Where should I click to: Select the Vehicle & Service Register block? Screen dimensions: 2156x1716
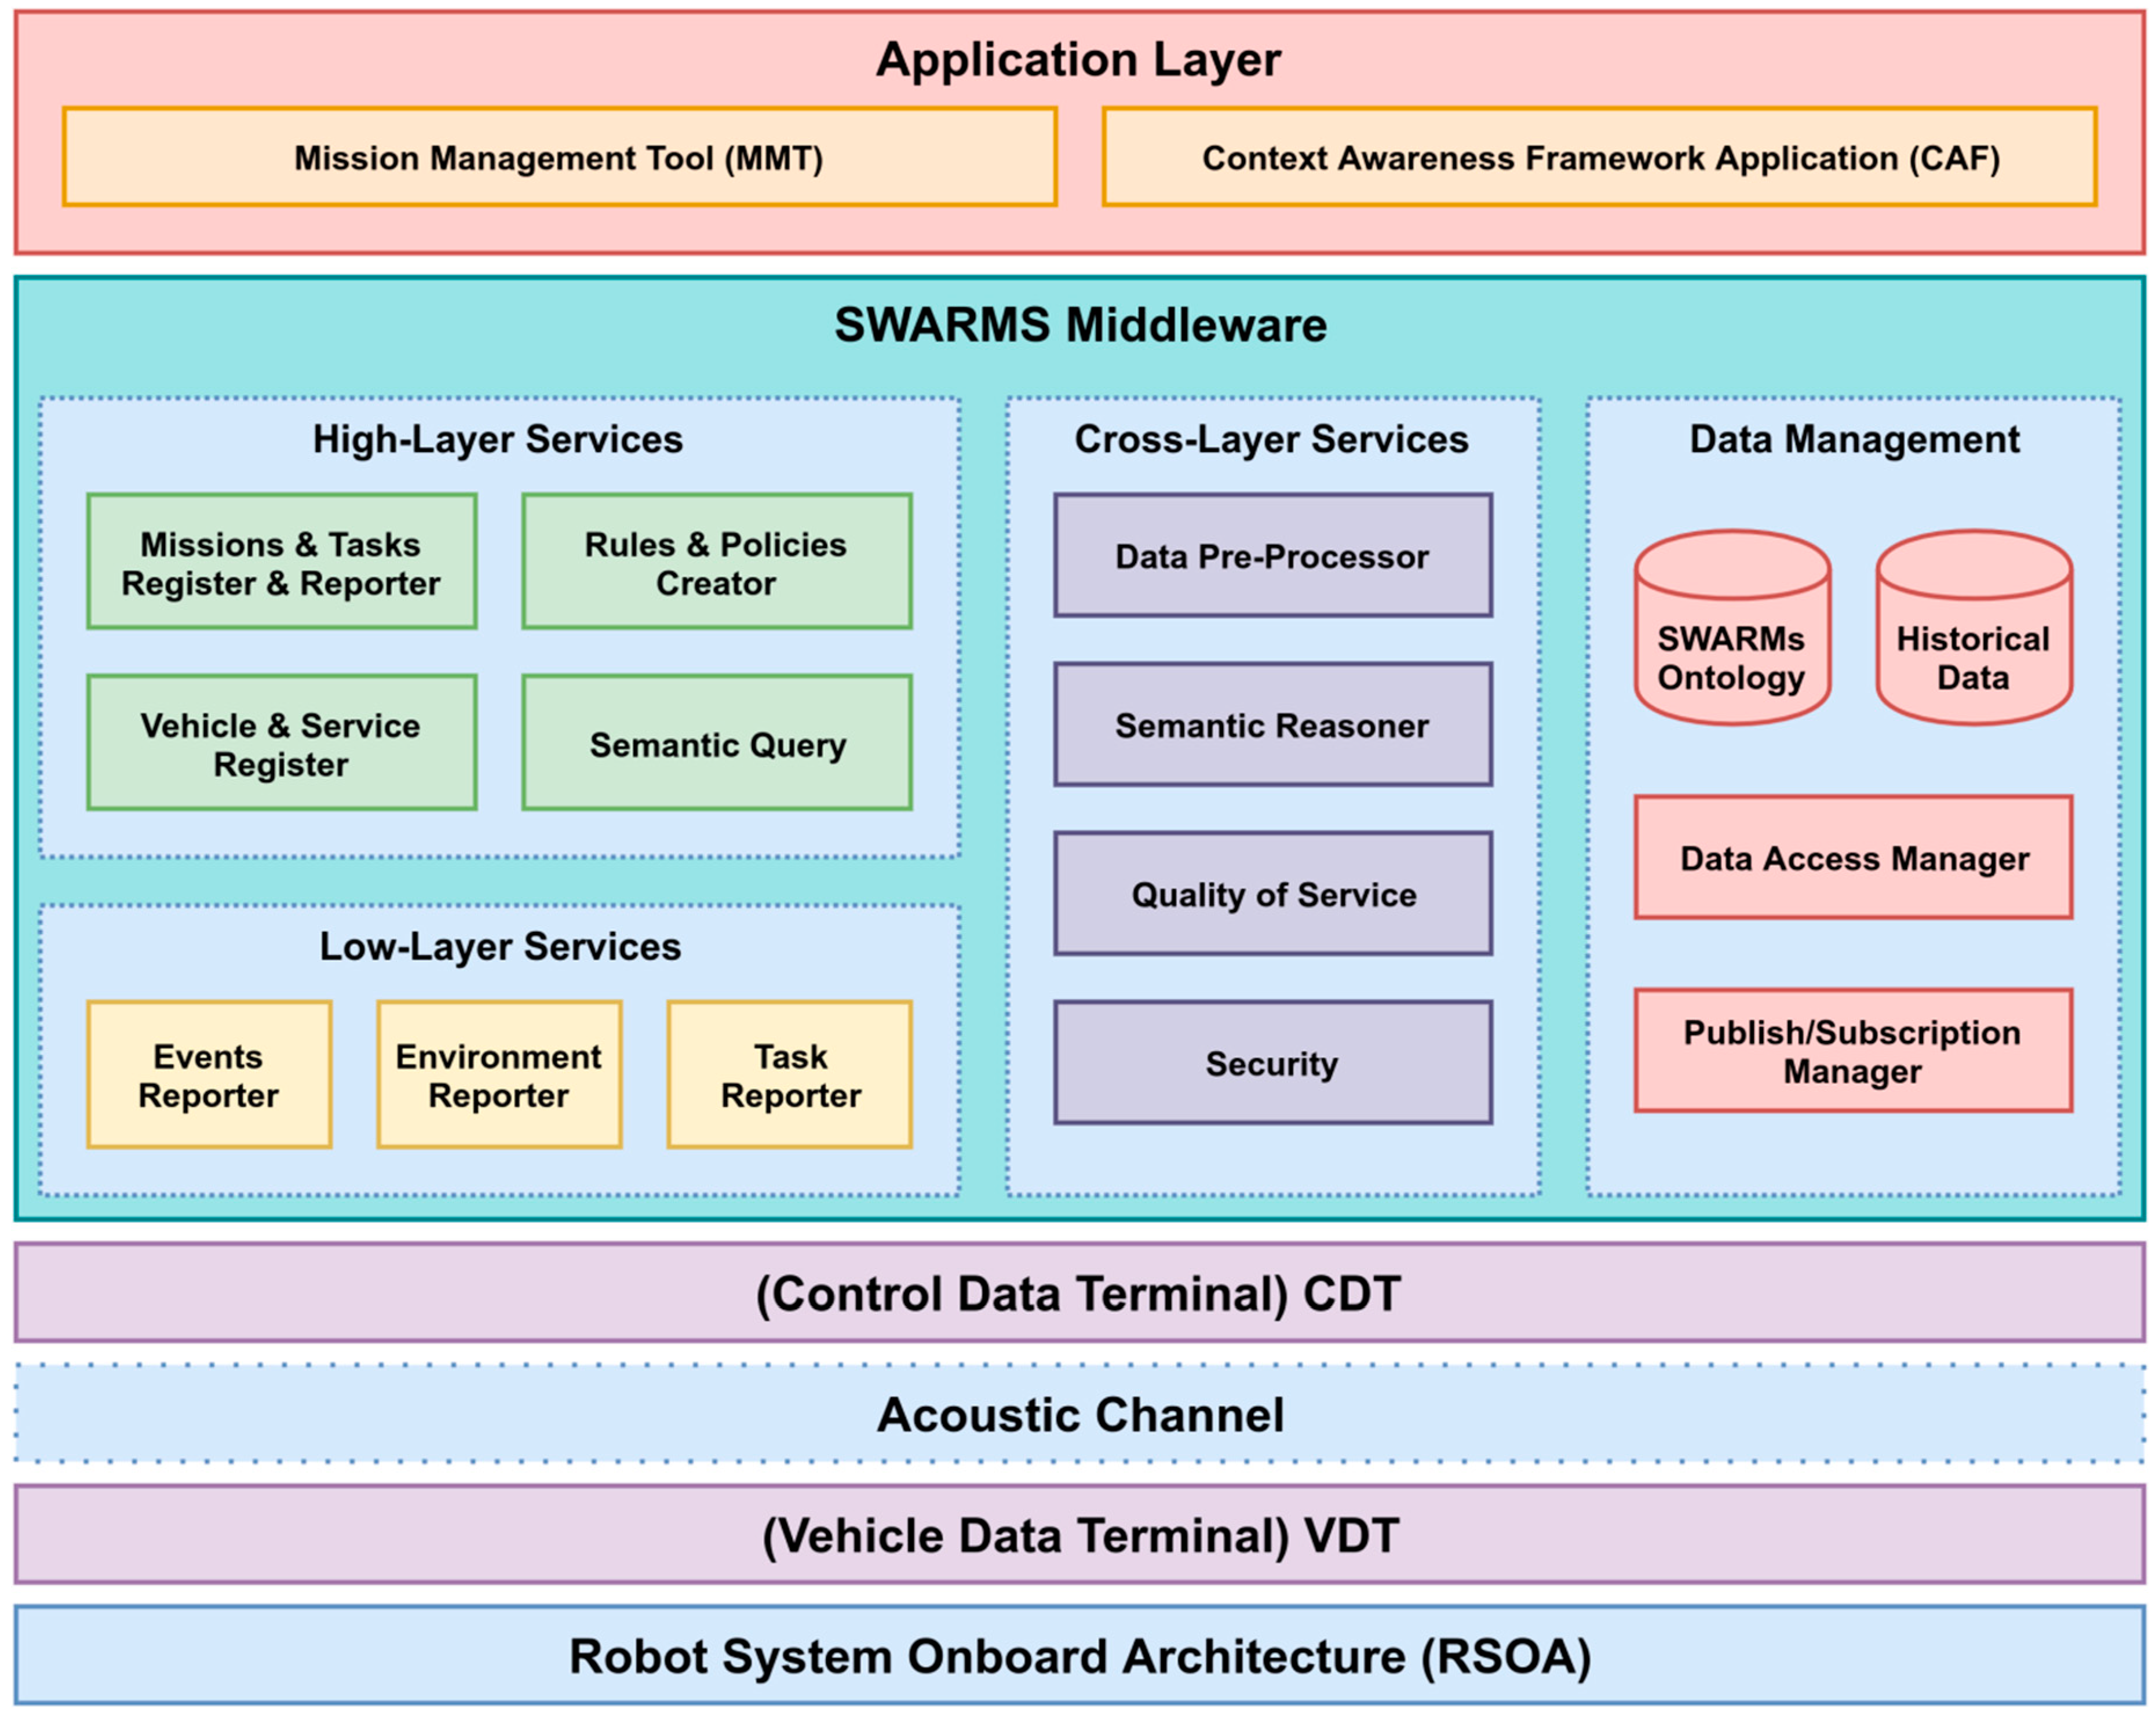coord(281,742)
